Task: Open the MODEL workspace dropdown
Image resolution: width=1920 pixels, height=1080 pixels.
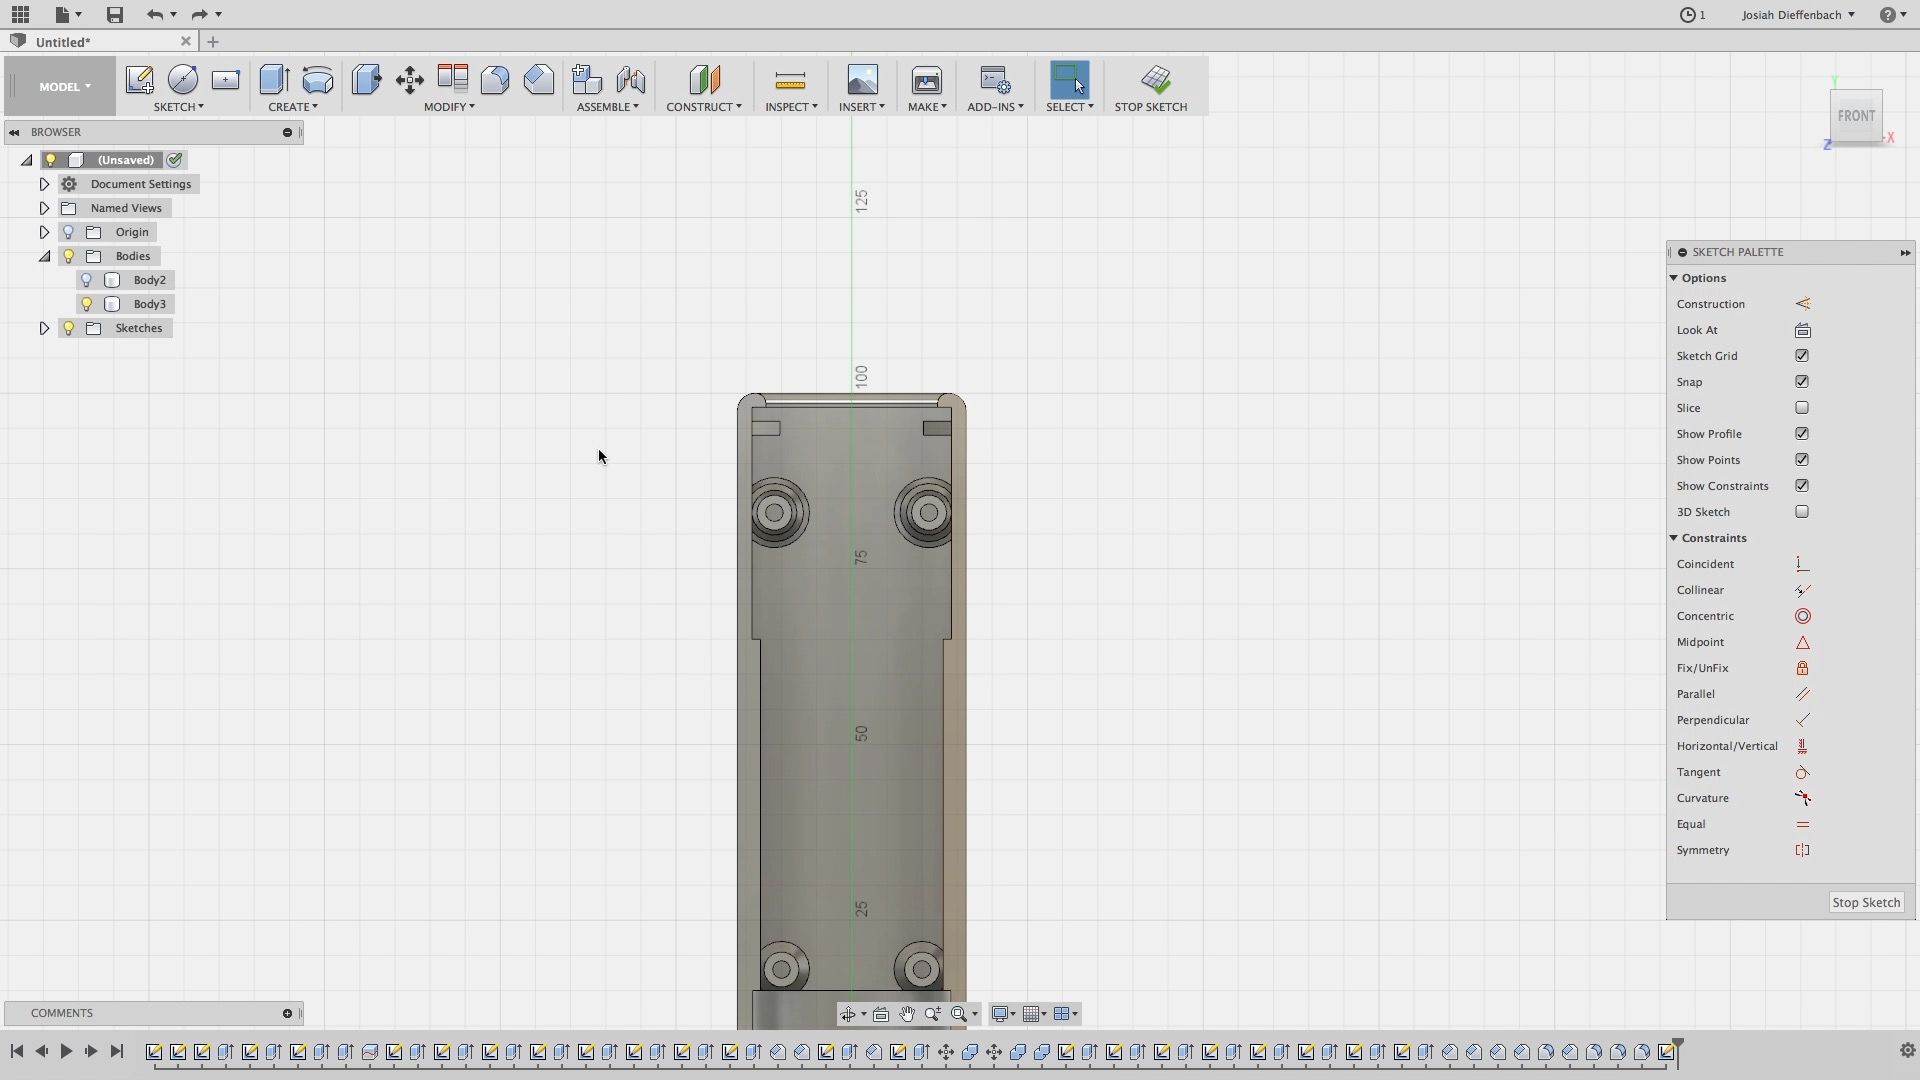Action: [x=65, y=87]
